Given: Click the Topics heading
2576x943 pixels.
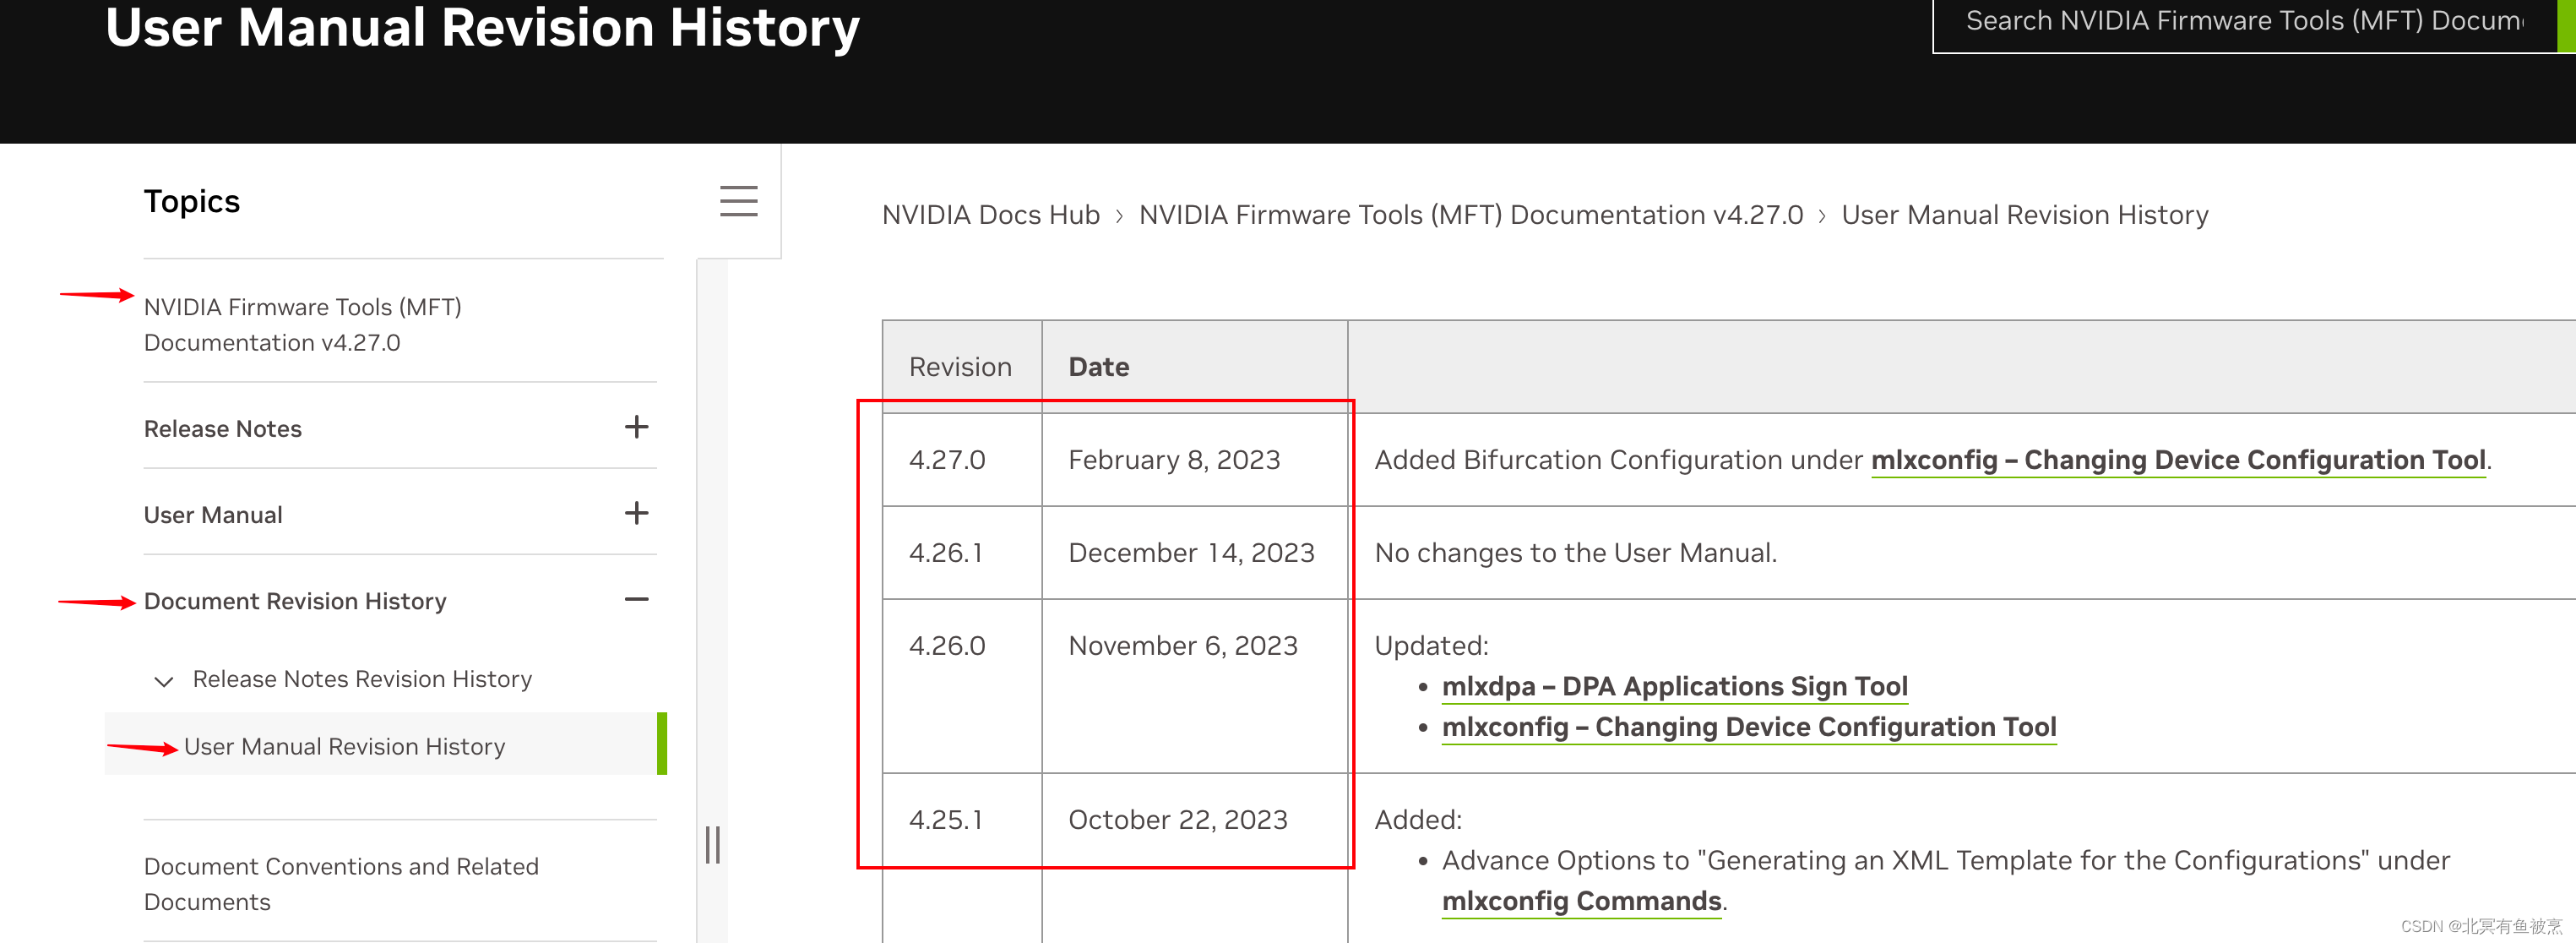Looking at the screenshot, I should (191, 201).
